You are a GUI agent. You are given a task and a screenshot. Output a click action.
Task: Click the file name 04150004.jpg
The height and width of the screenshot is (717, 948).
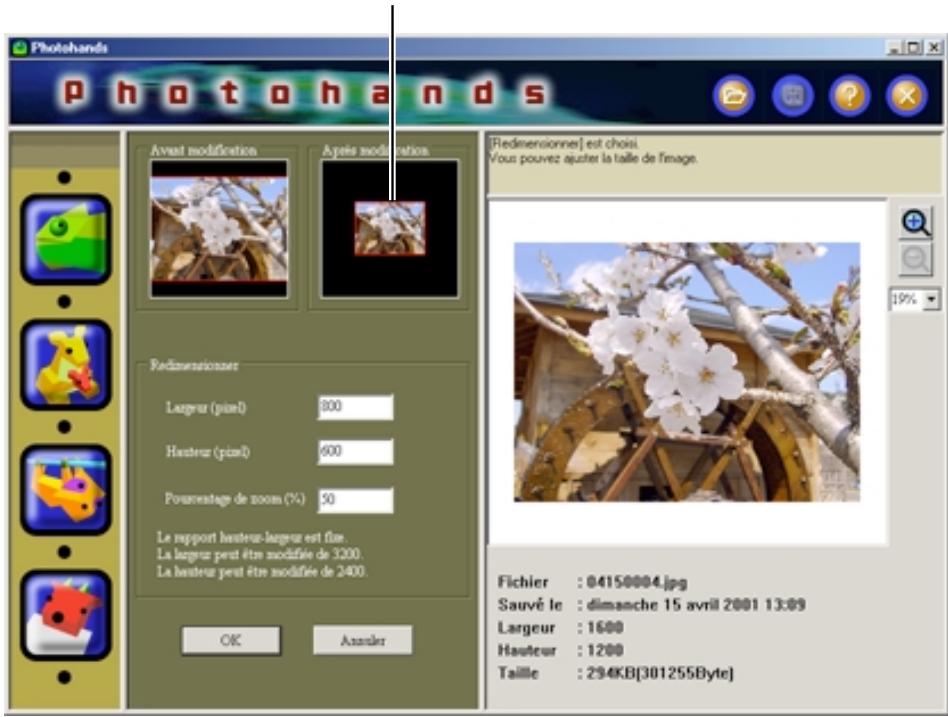pos(637,582)
